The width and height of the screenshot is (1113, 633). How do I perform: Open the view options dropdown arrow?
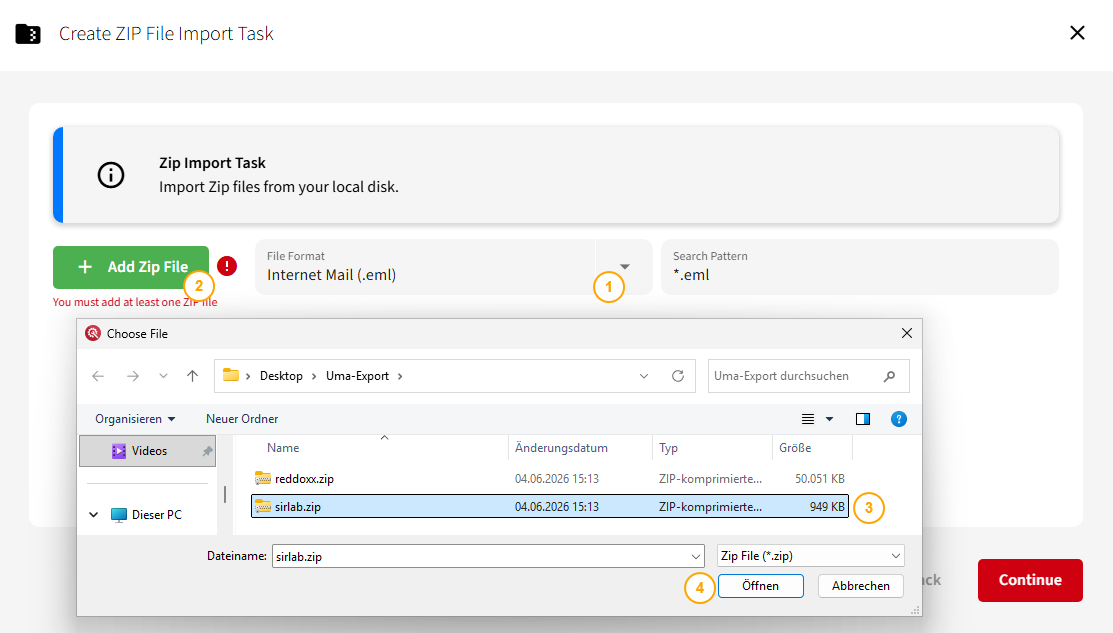tap(829, 419)
